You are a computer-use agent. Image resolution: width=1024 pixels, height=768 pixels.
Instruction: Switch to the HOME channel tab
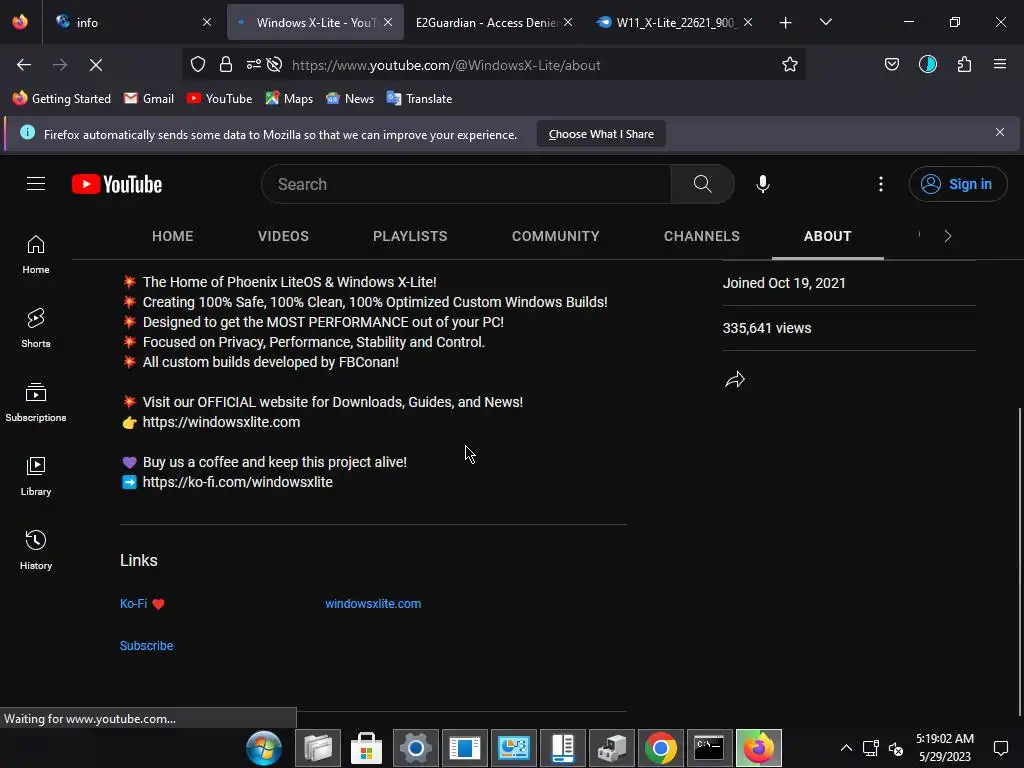click(172, 236)
